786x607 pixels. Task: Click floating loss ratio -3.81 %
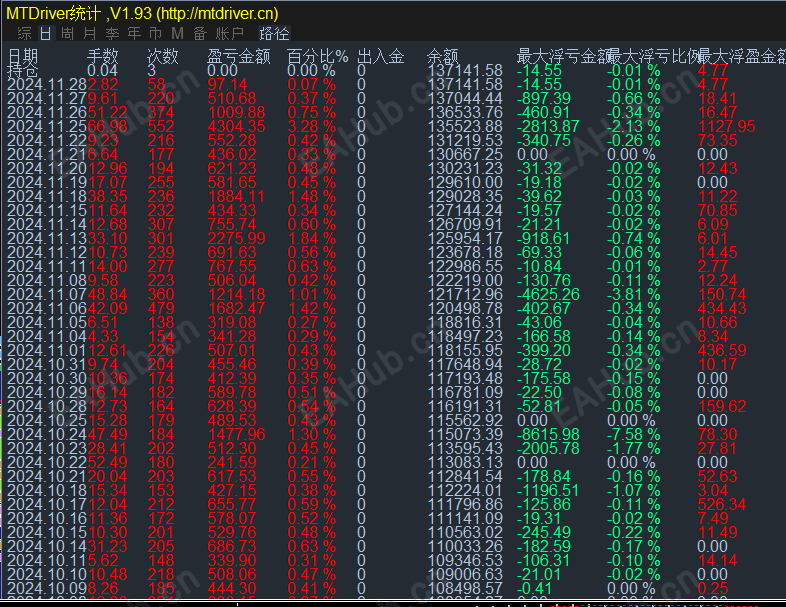pos(634,295)
